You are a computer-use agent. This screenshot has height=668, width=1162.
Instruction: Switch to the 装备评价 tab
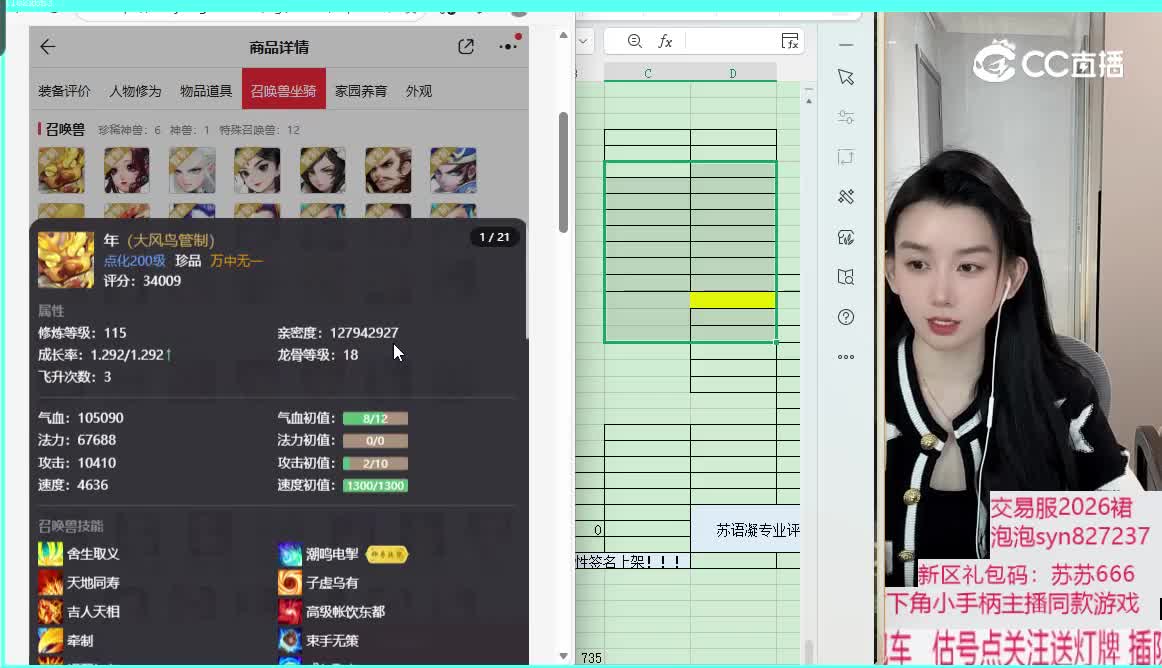coord(64,91)
